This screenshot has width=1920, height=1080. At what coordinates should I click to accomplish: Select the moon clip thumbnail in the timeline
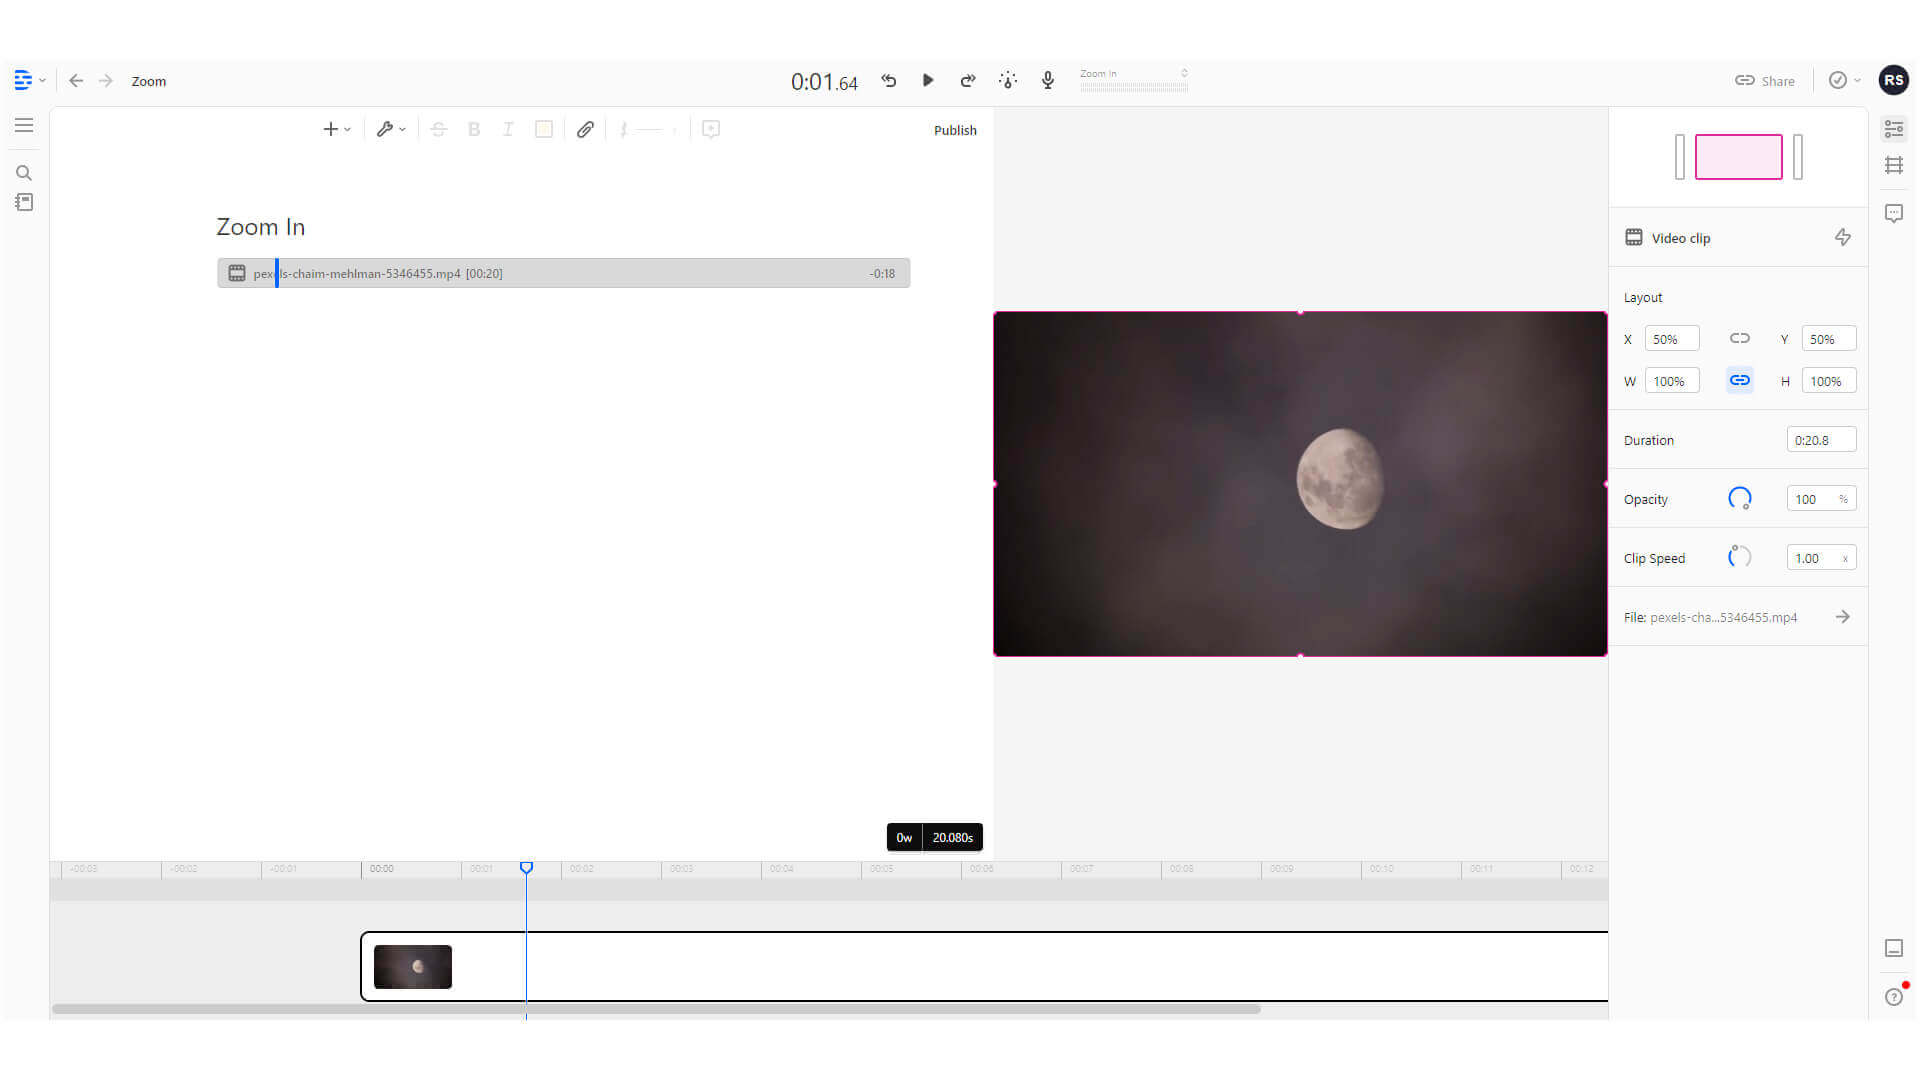412,966
